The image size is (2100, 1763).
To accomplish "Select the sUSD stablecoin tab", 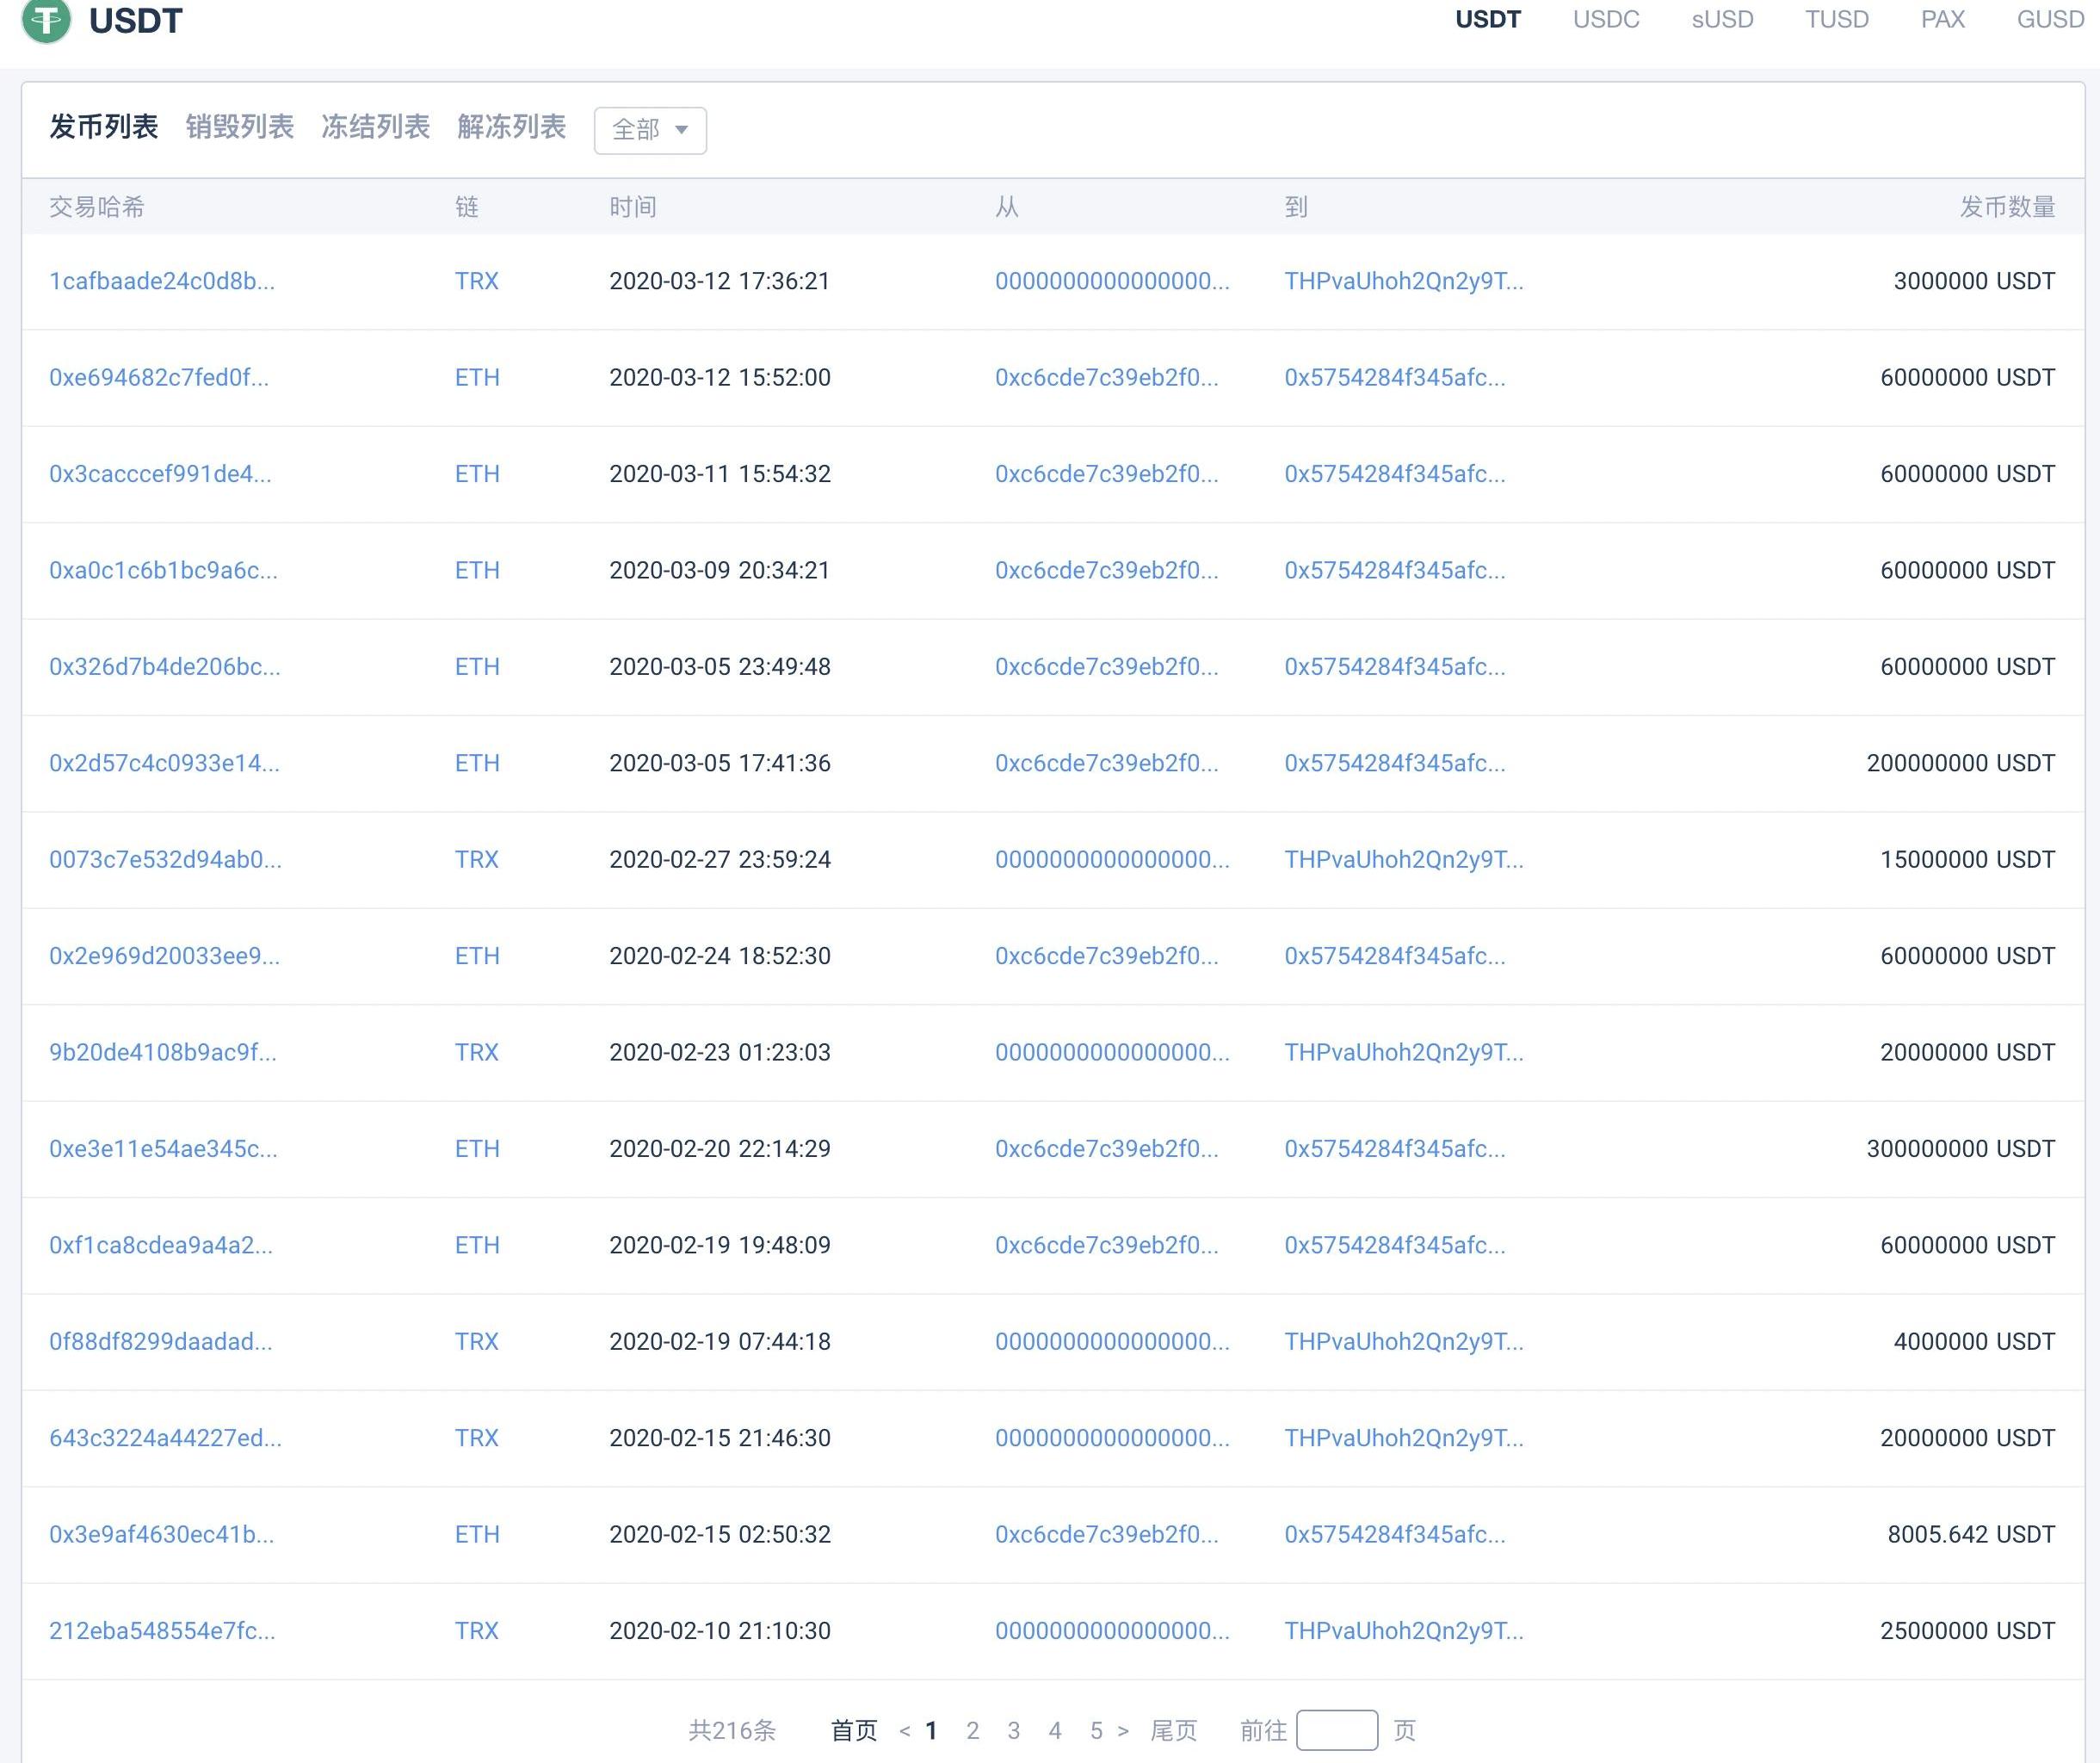I will [x=1721, y=20].
